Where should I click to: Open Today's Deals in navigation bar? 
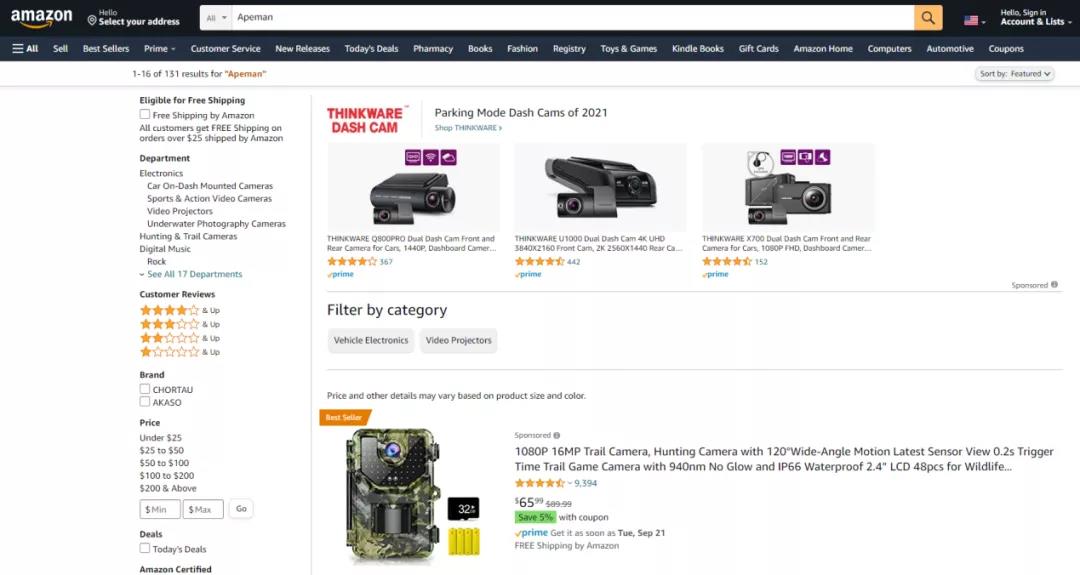[371, 48]
